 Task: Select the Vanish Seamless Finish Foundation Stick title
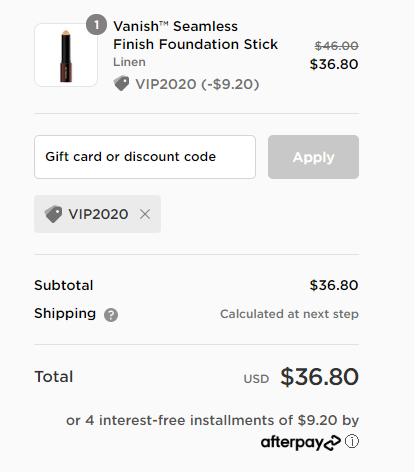tap(195, 35)
